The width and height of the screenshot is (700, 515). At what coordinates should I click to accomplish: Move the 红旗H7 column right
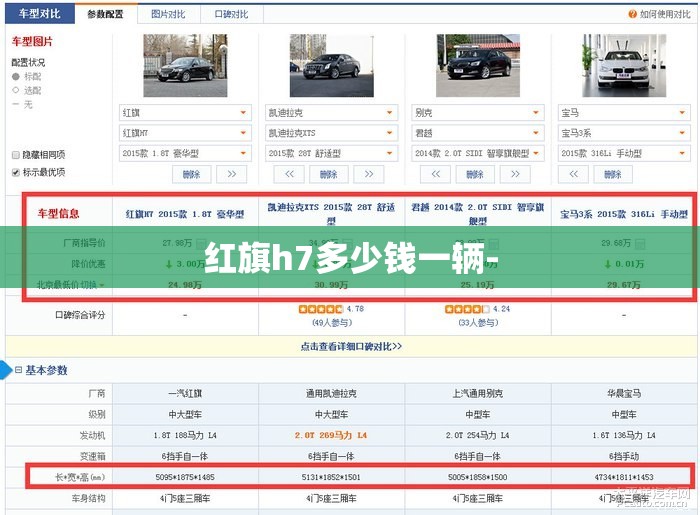pyautogui.click(x=231, y=174)
